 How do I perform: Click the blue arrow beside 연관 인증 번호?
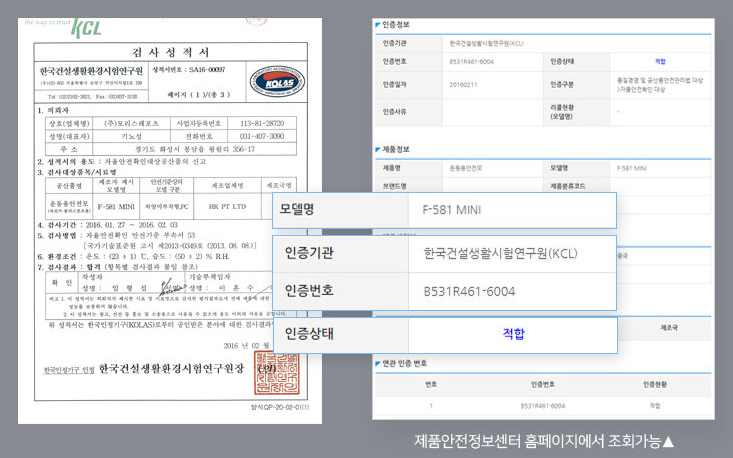click(x=378, y=364)
